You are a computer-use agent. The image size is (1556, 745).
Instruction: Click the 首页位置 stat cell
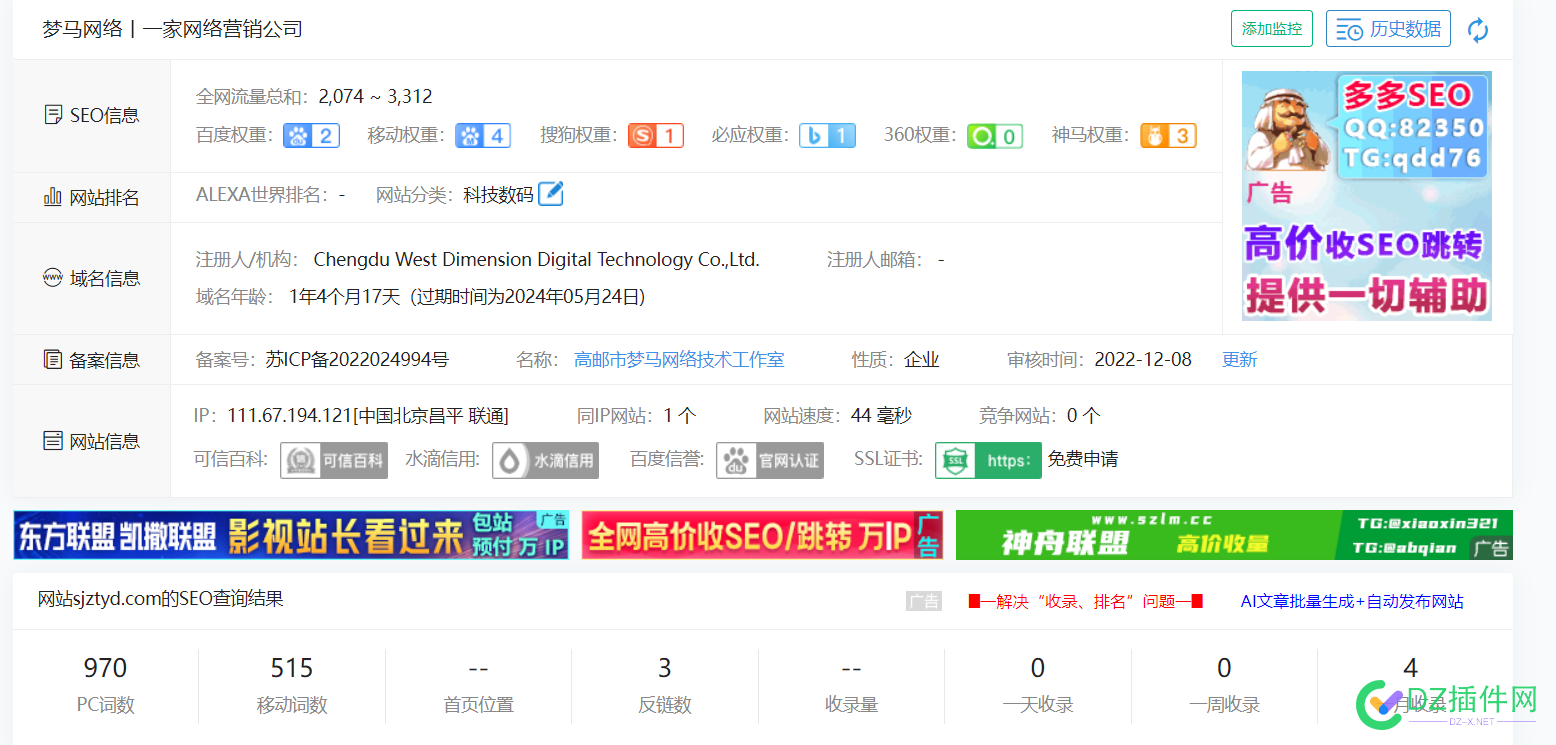click(x=478, y=685)
